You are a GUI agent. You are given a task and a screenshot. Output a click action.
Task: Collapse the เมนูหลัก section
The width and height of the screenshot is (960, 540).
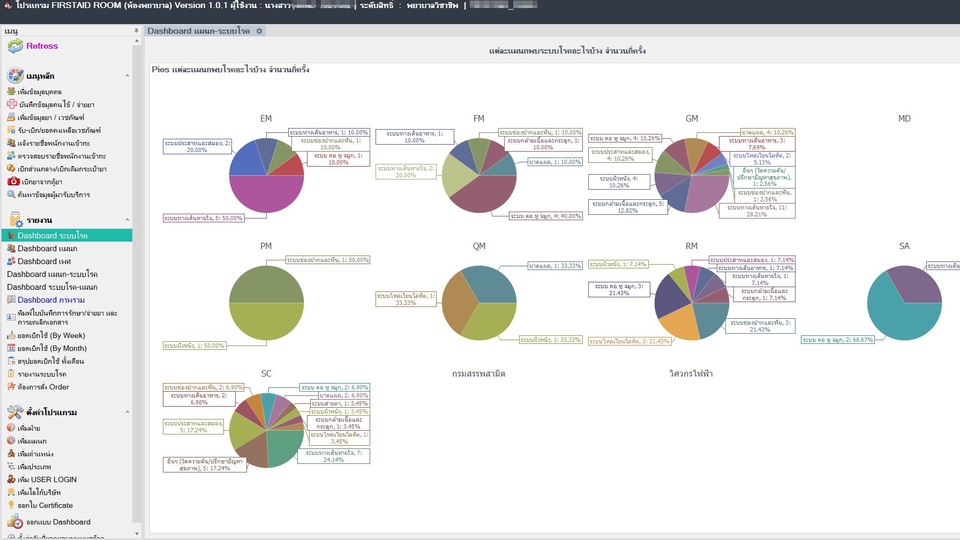[x=133, y=76]
